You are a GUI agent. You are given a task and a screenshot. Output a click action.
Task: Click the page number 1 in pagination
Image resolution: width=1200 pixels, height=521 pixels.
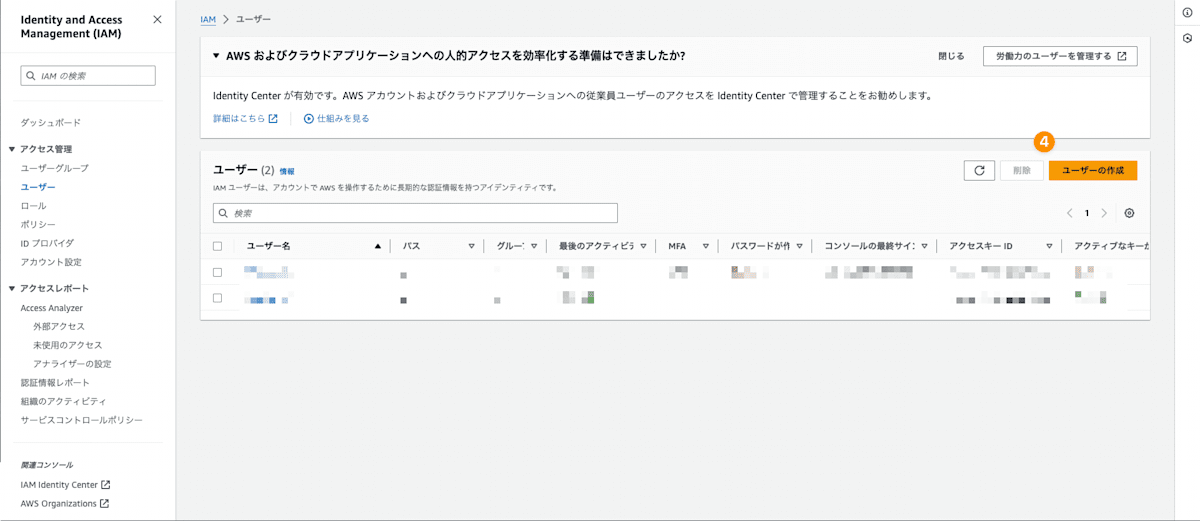[1087, 213]
